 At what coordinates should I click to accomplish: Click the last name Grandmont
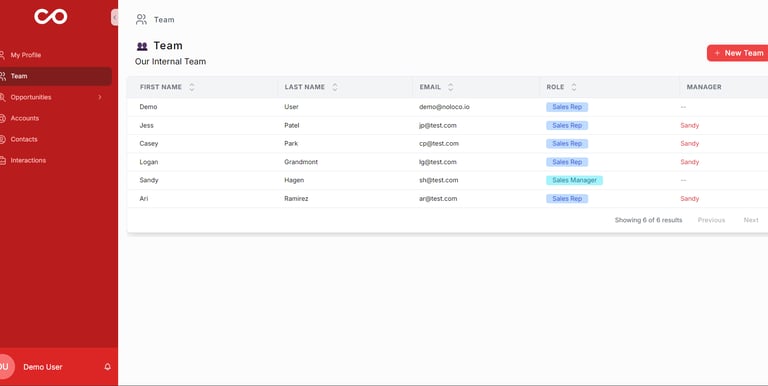point(301,162)
